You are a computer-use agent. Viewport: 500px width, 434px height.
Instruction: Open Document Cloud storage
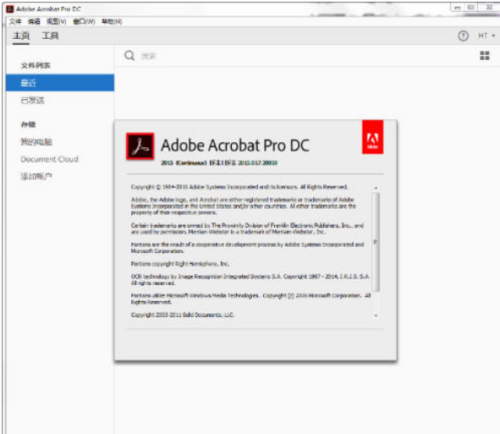(50, 159)
